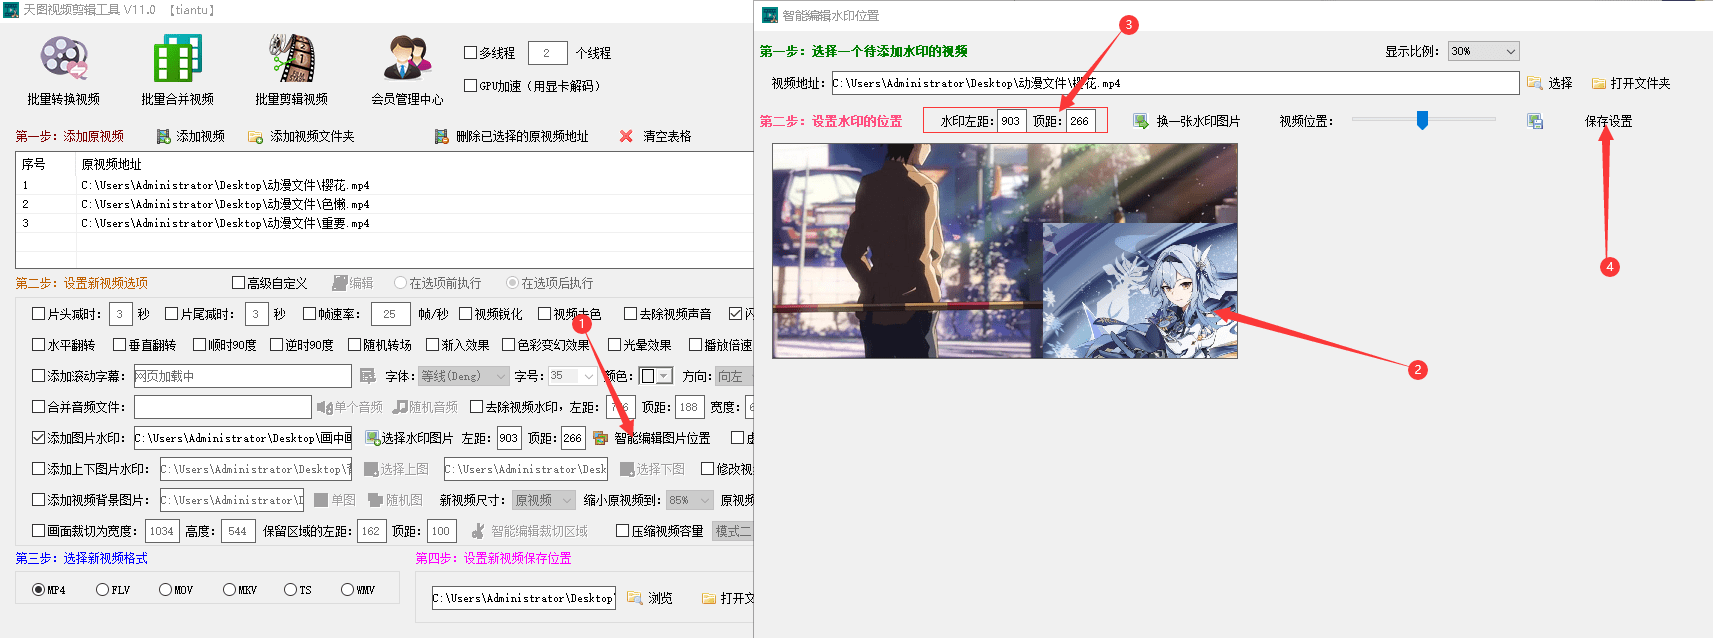
Task: Click the 智能编辑图片位置 button label
Action: point(662,438)
